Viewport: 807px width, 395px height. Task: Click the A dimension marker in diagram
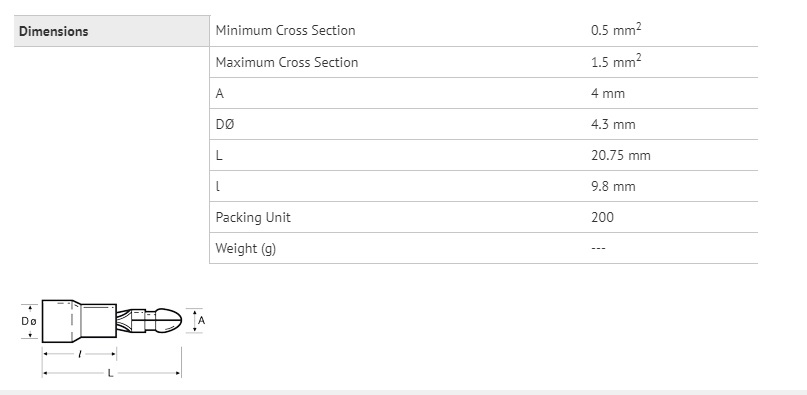(201, 320)
